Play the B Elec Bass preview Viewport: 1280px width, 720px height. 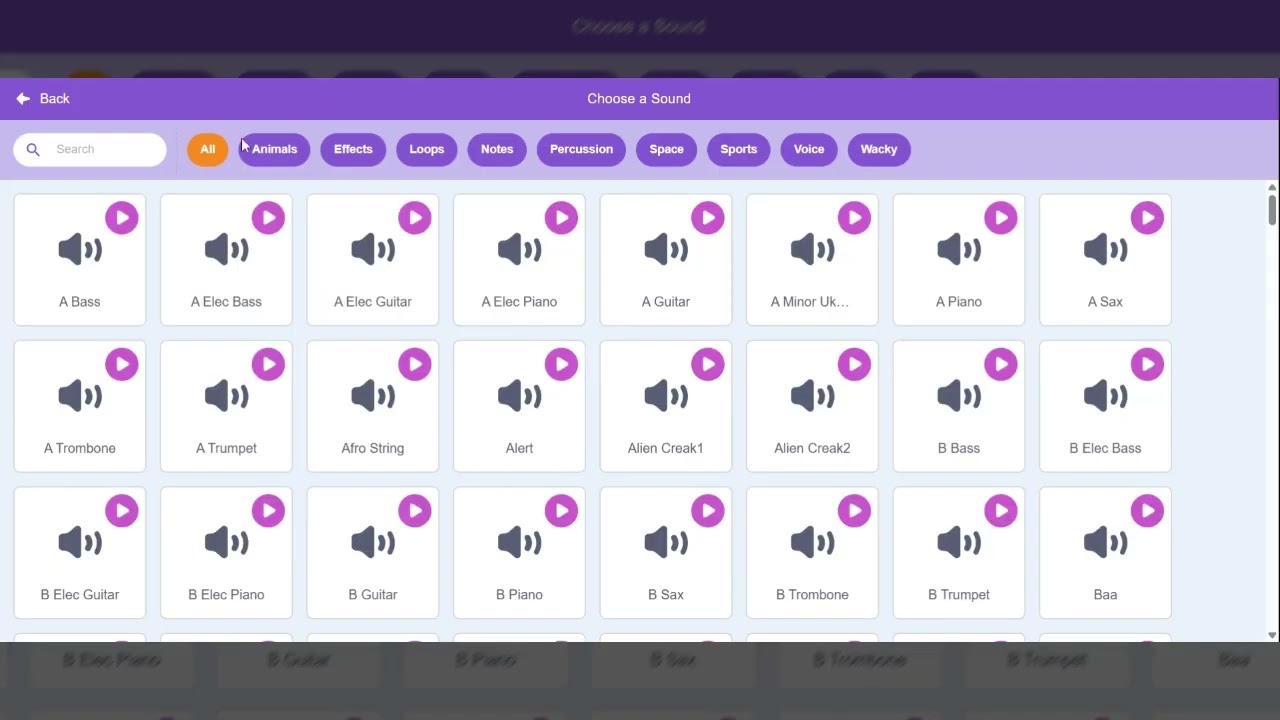click(1147, 365)
